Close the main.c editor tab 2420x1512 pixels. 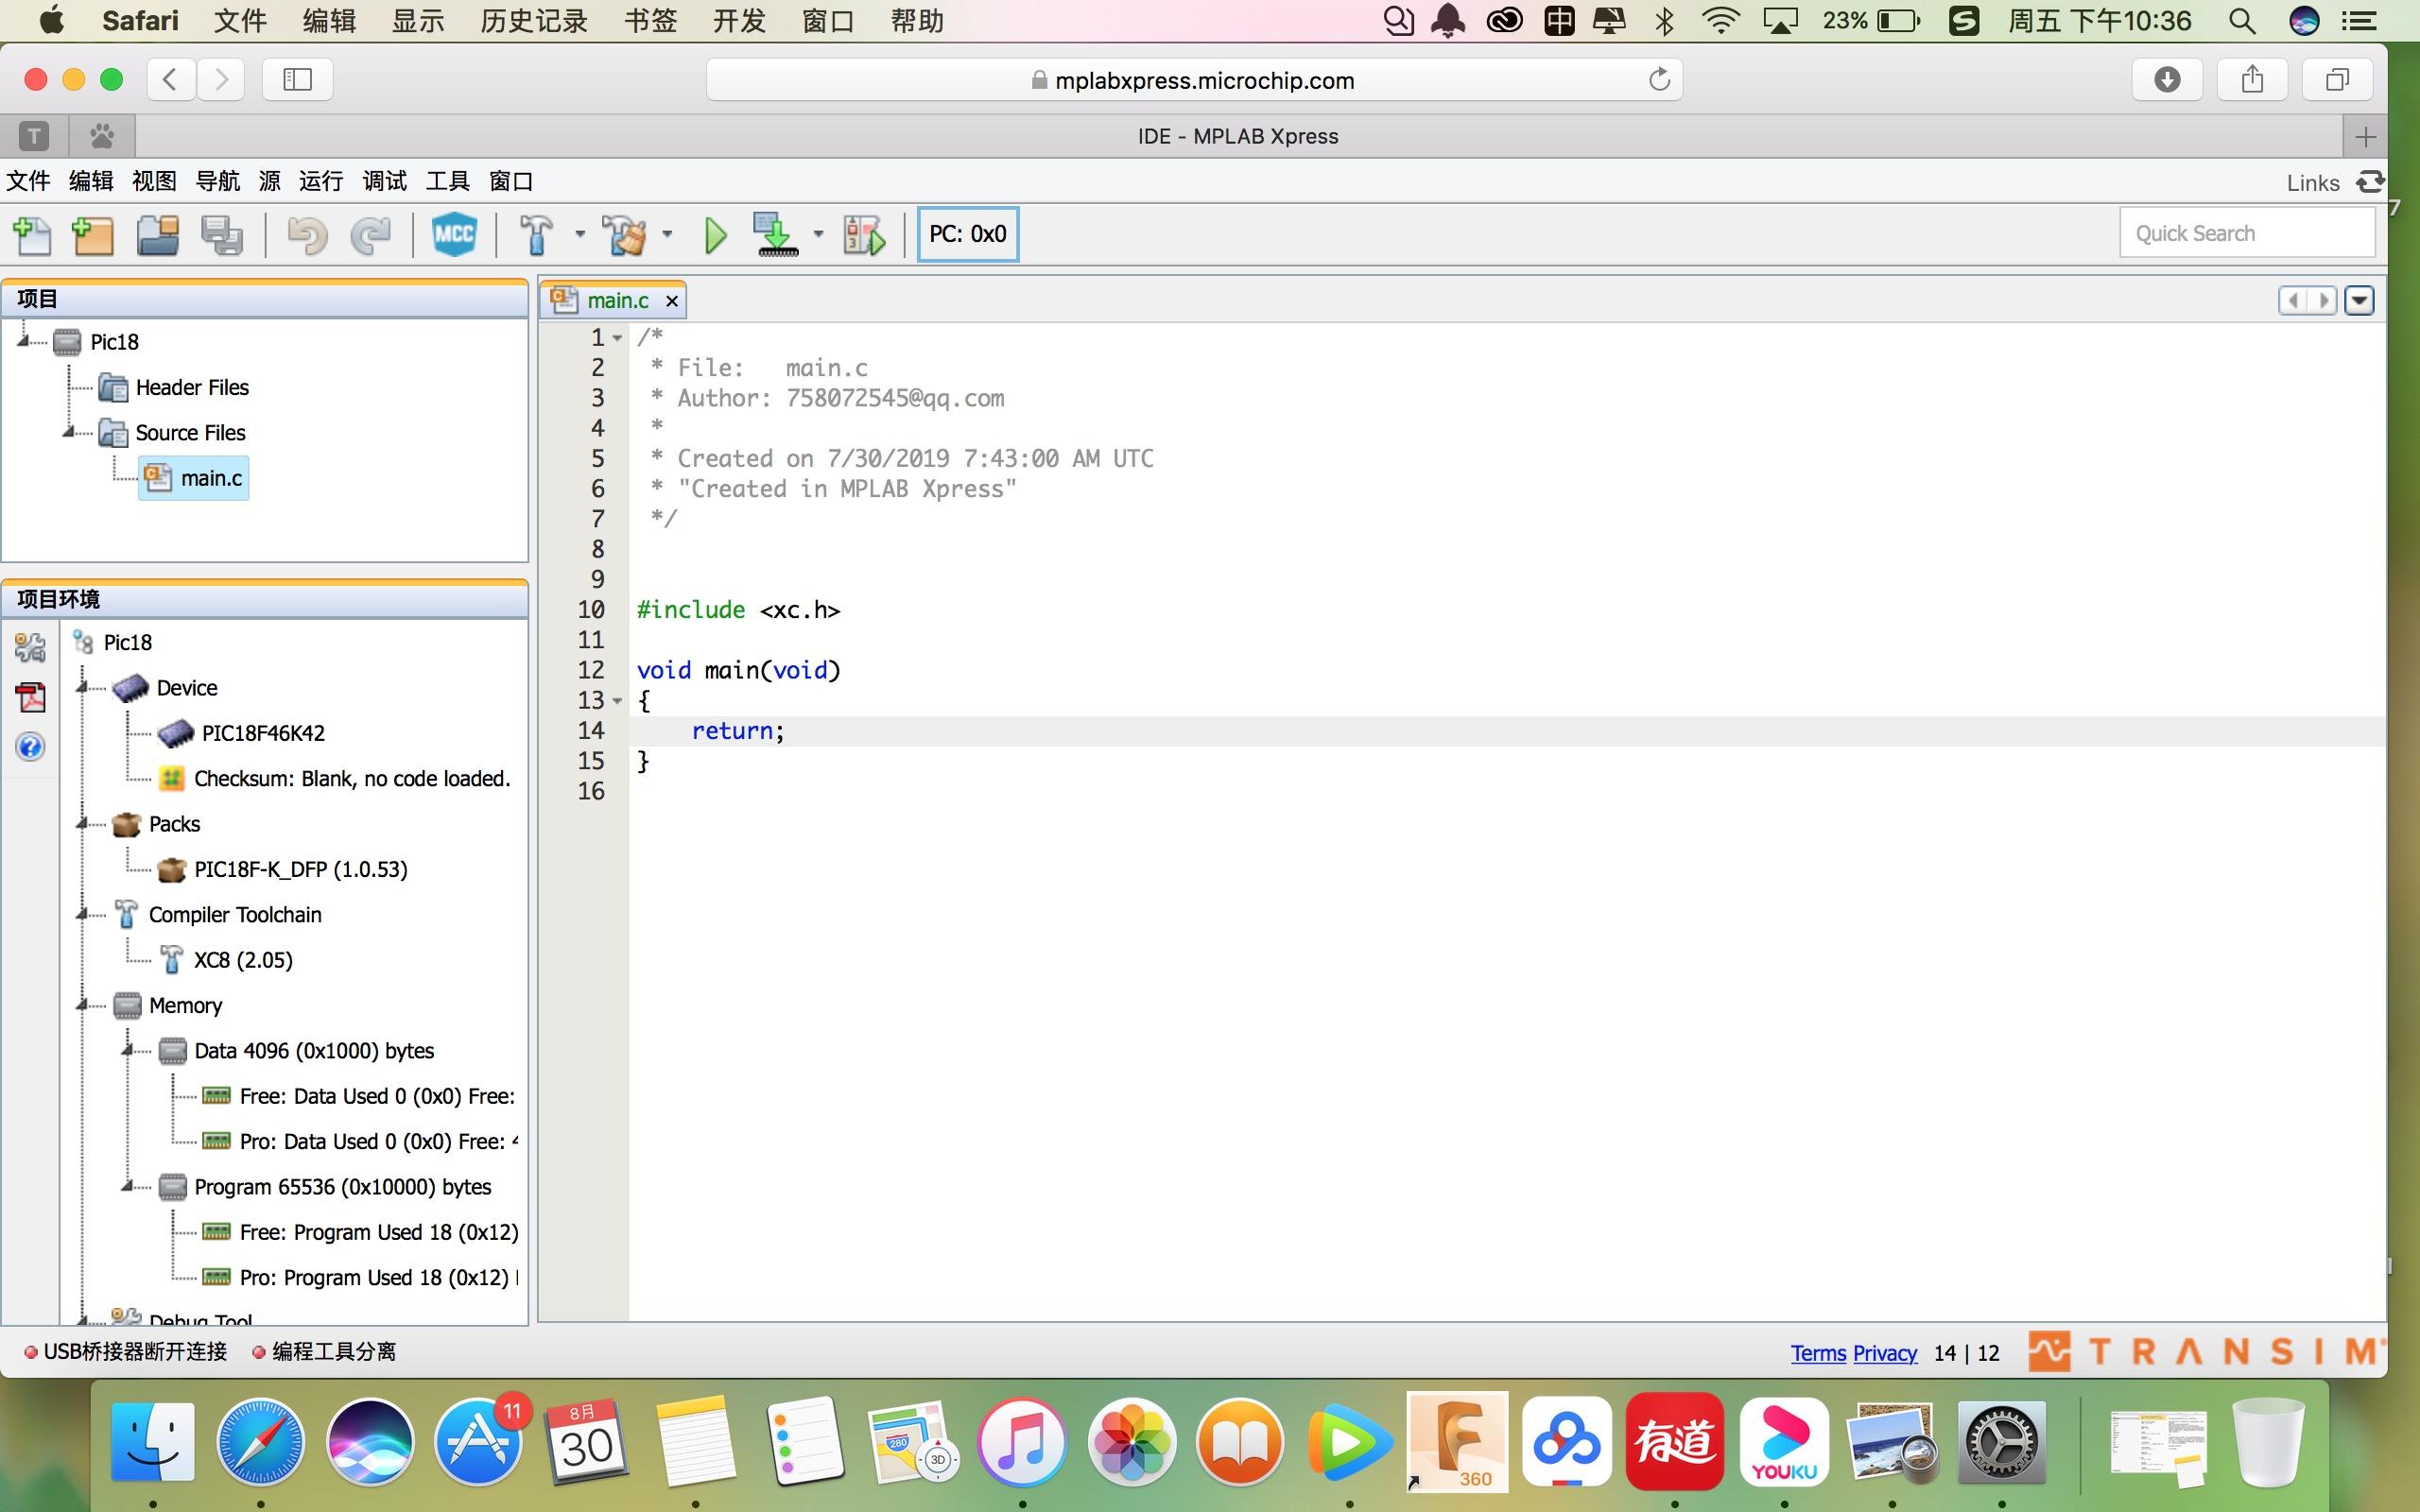click(x=672, y=301)
